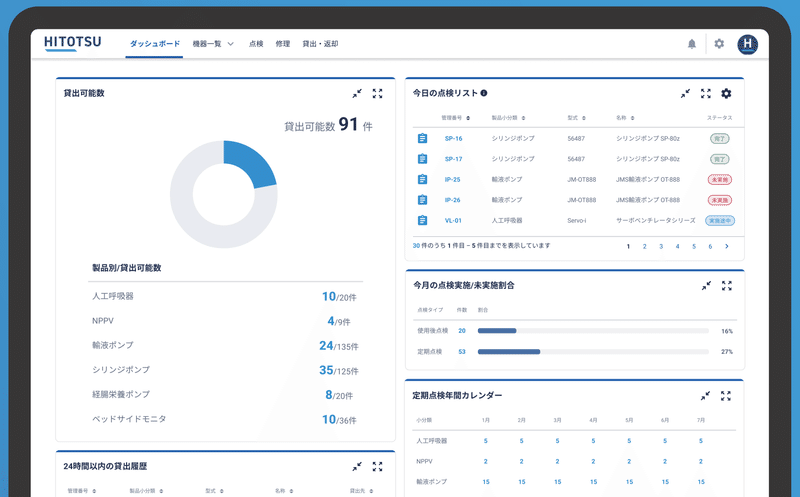This screenshot has height=497, width=800.
Task: Expand 定期点検年間カレンダー panel to fullscreen
Action: click(x=726, y=395)
